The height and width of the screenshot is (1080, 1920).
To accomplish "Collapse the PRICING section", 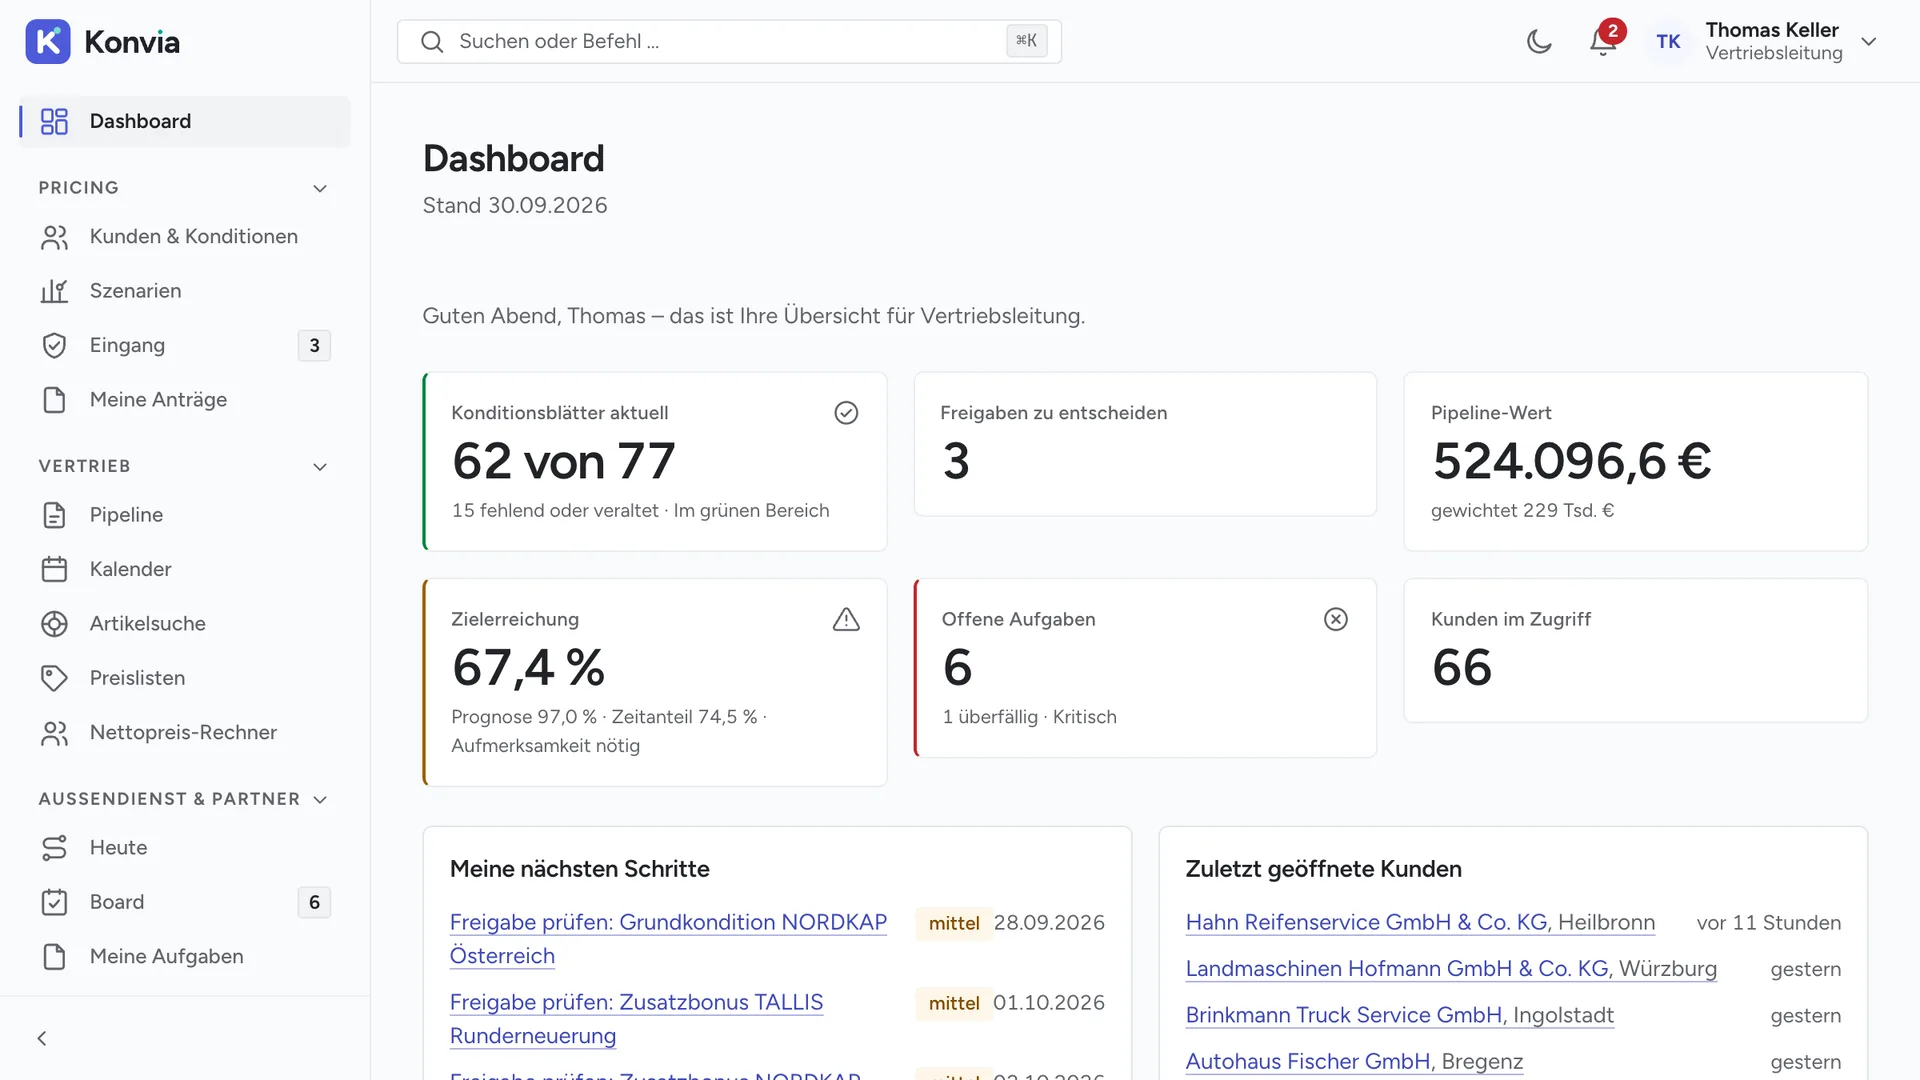I will coord(320,188).
